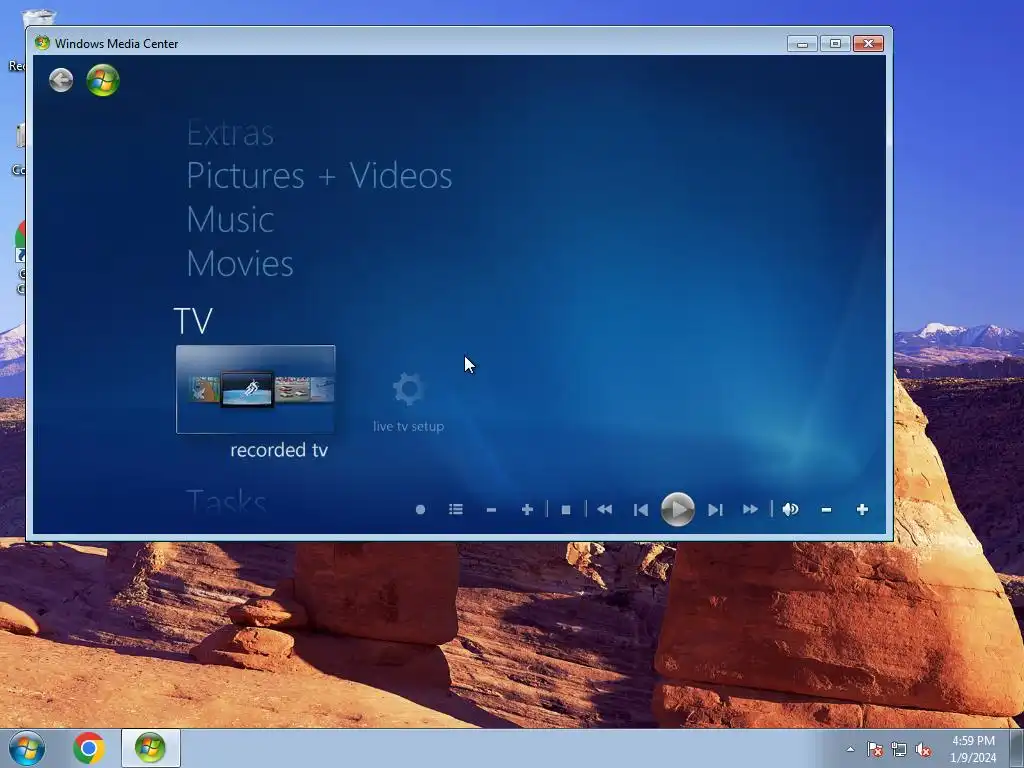Screen dimensions: 1024x768
Task: Click the skip forward button
Action: pos(715,509)
